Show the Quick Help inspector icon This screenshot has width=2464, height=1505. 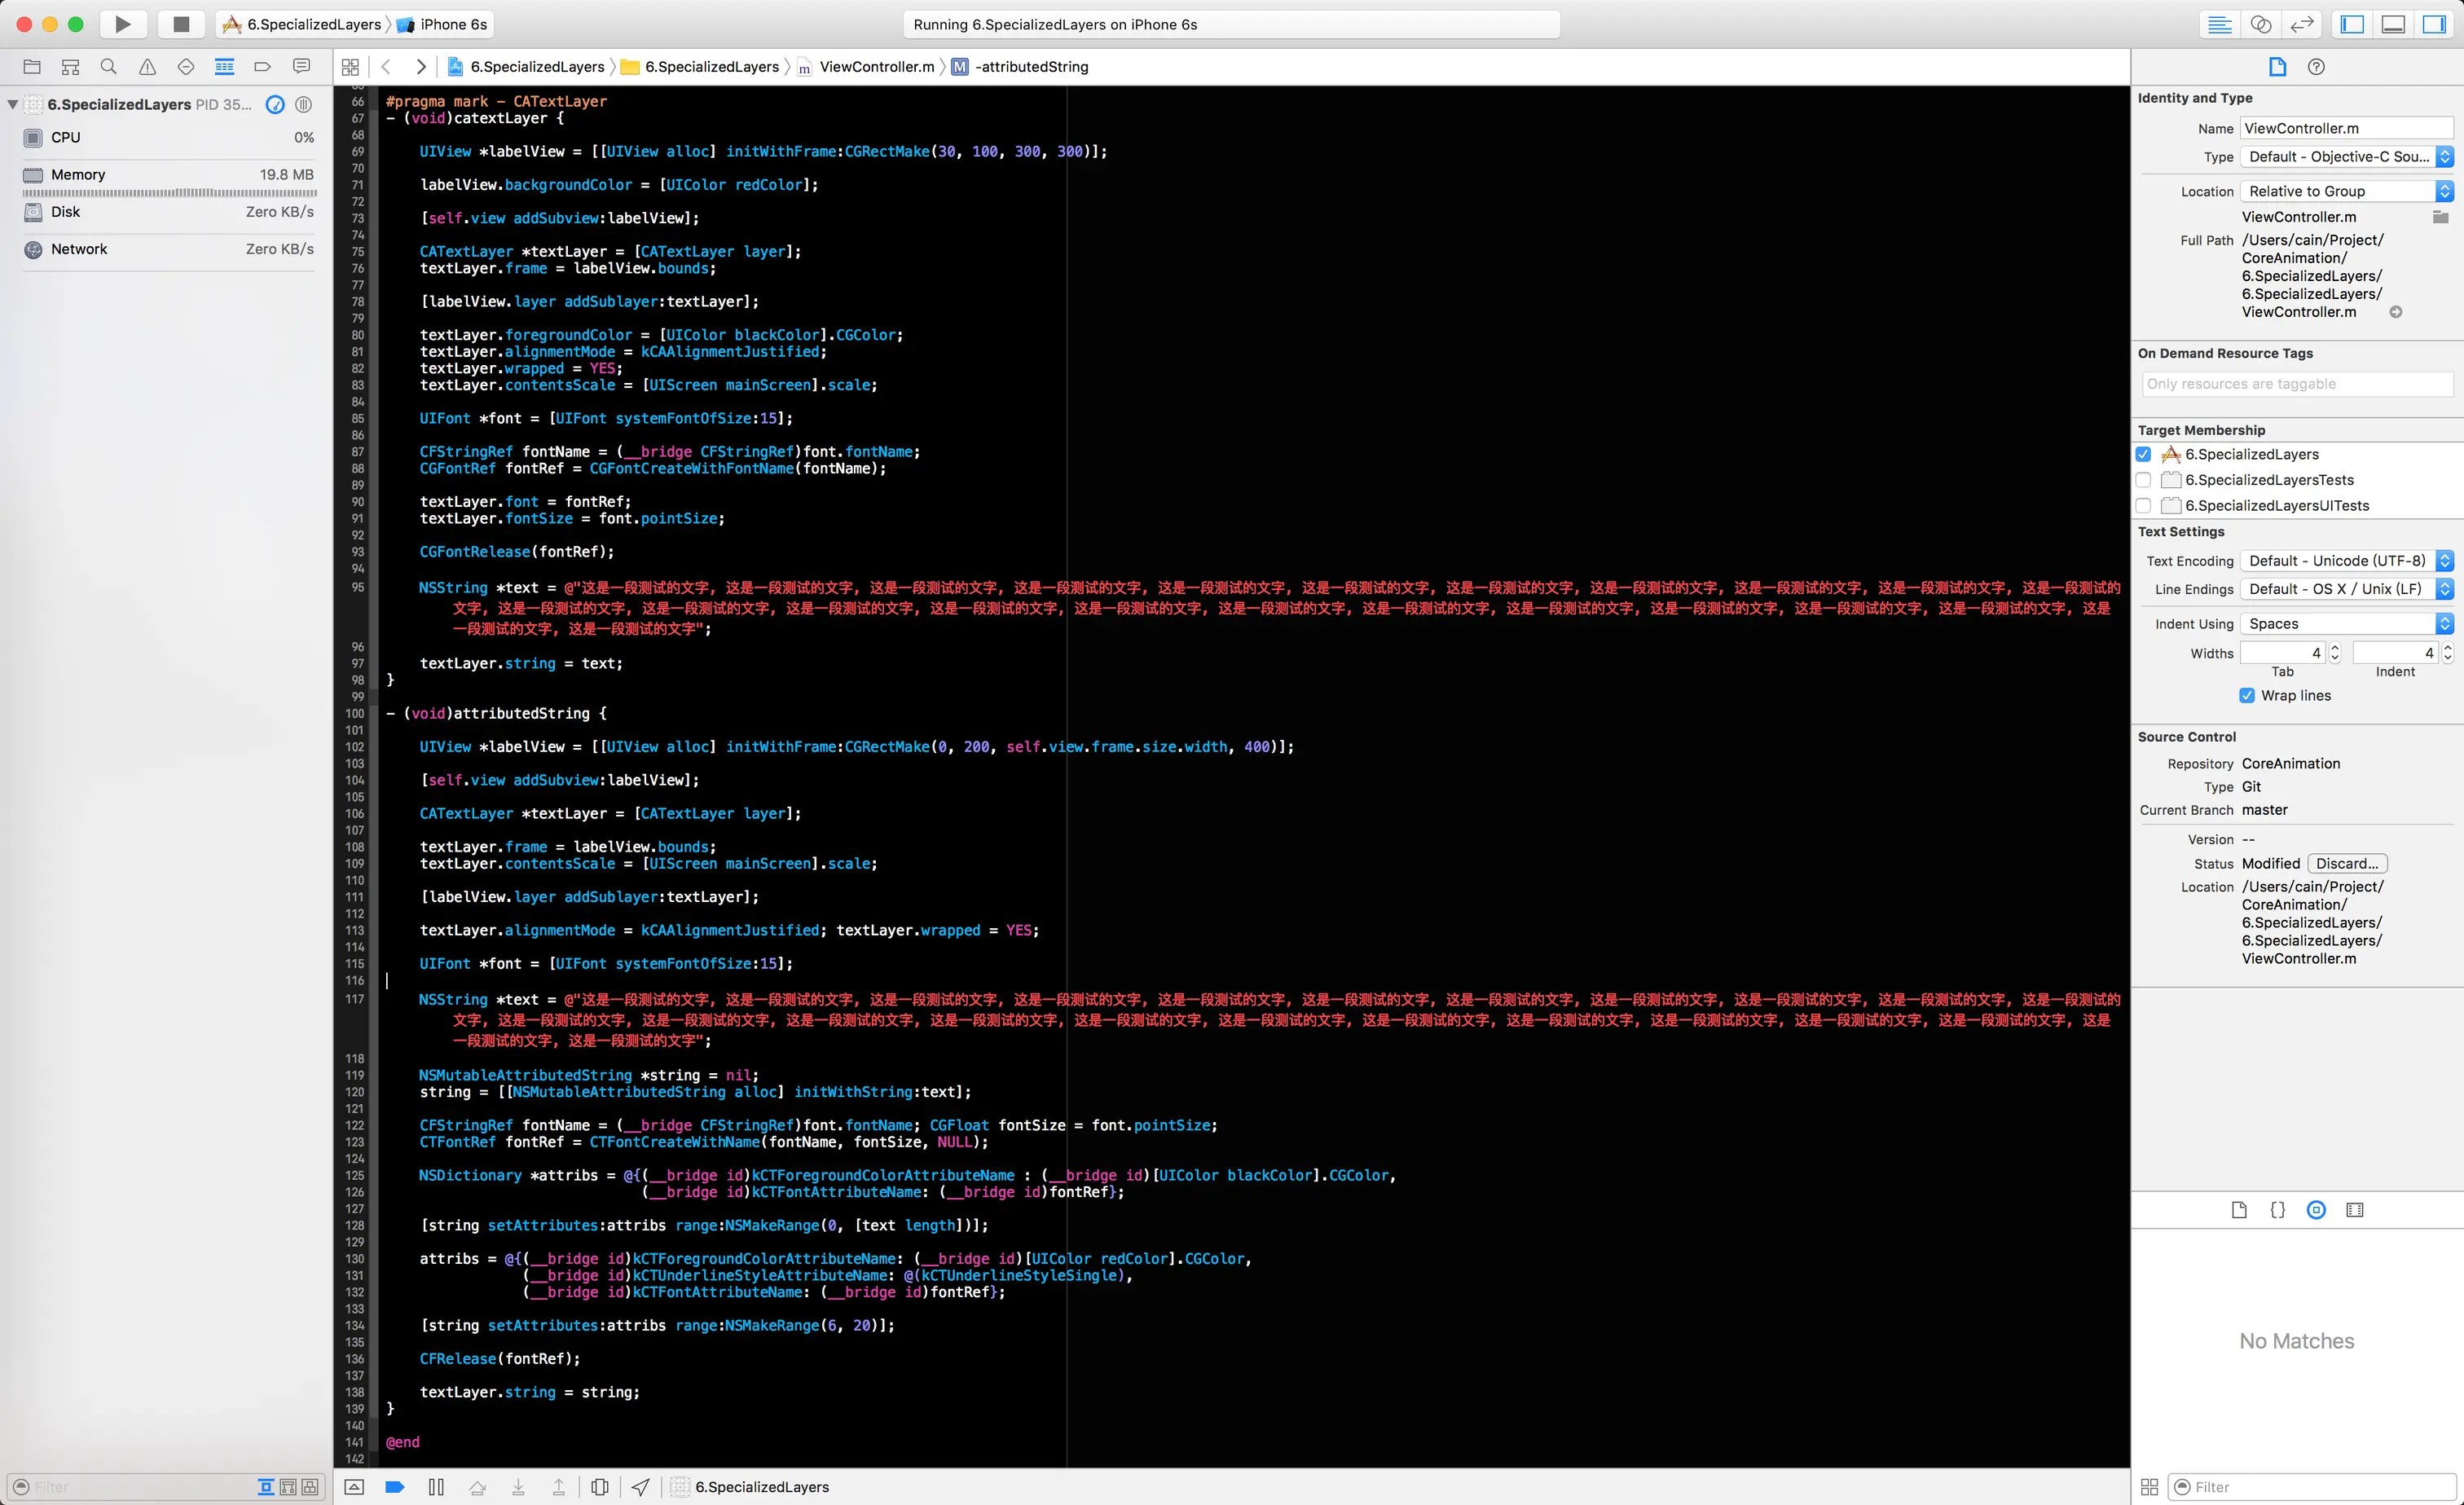click(2316, 67)
